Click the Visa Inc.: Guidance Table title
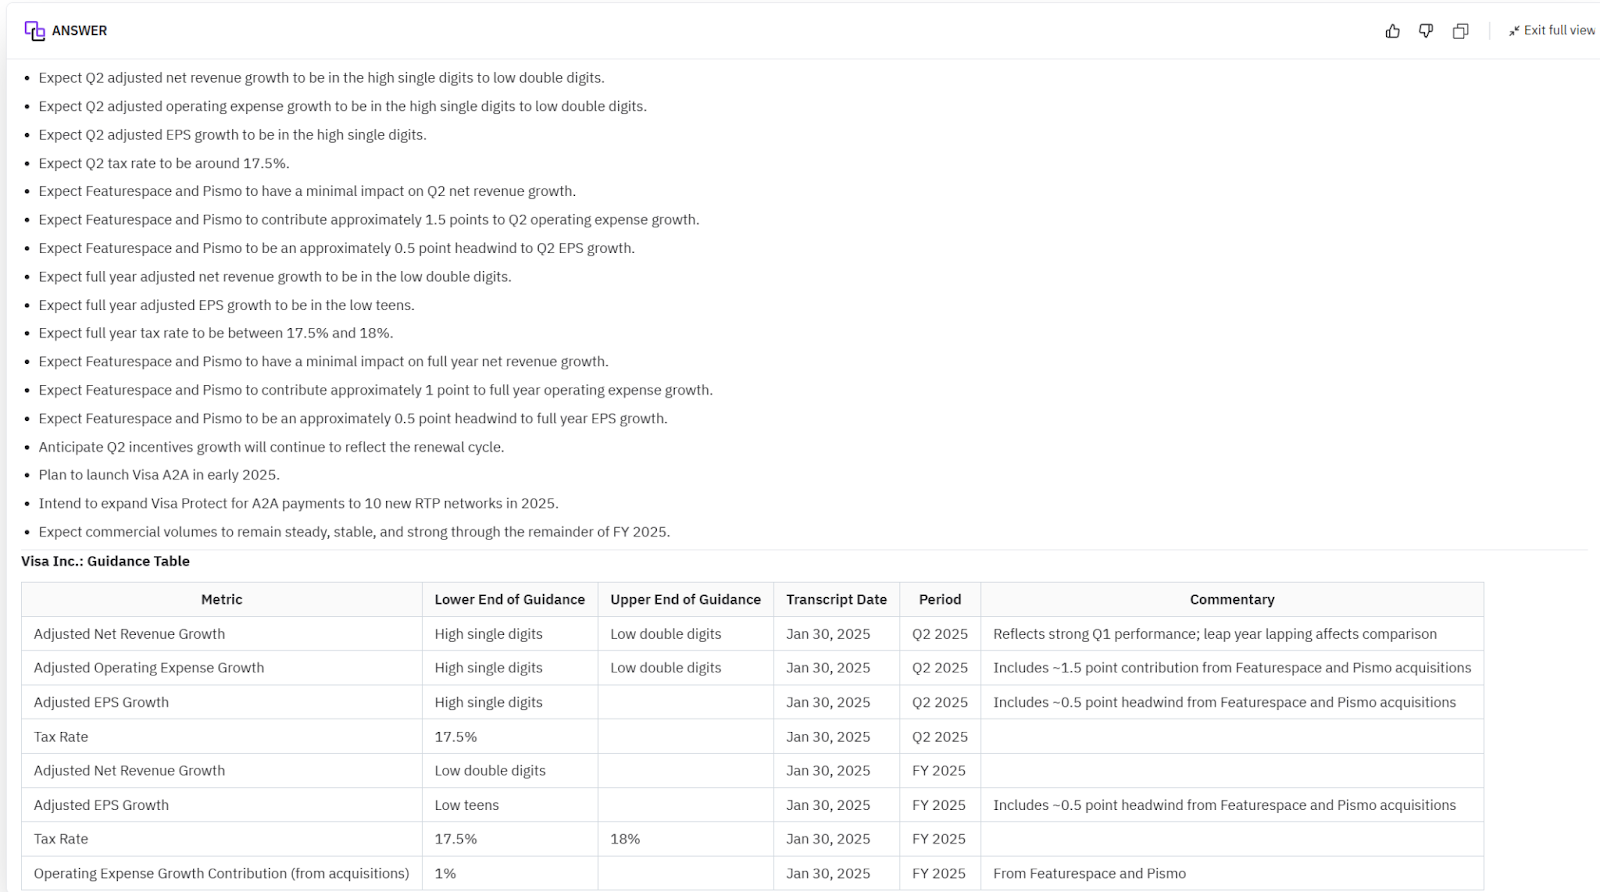Screen dimensions: 1600x892 point(105,561)
